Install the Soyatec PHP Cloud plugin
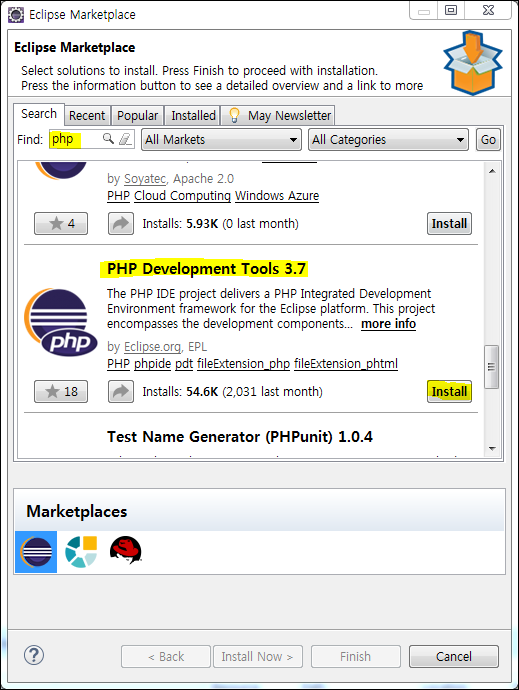The width and height of the screenshot is (519, 690). pyautogui.click(x=449, y=224)
